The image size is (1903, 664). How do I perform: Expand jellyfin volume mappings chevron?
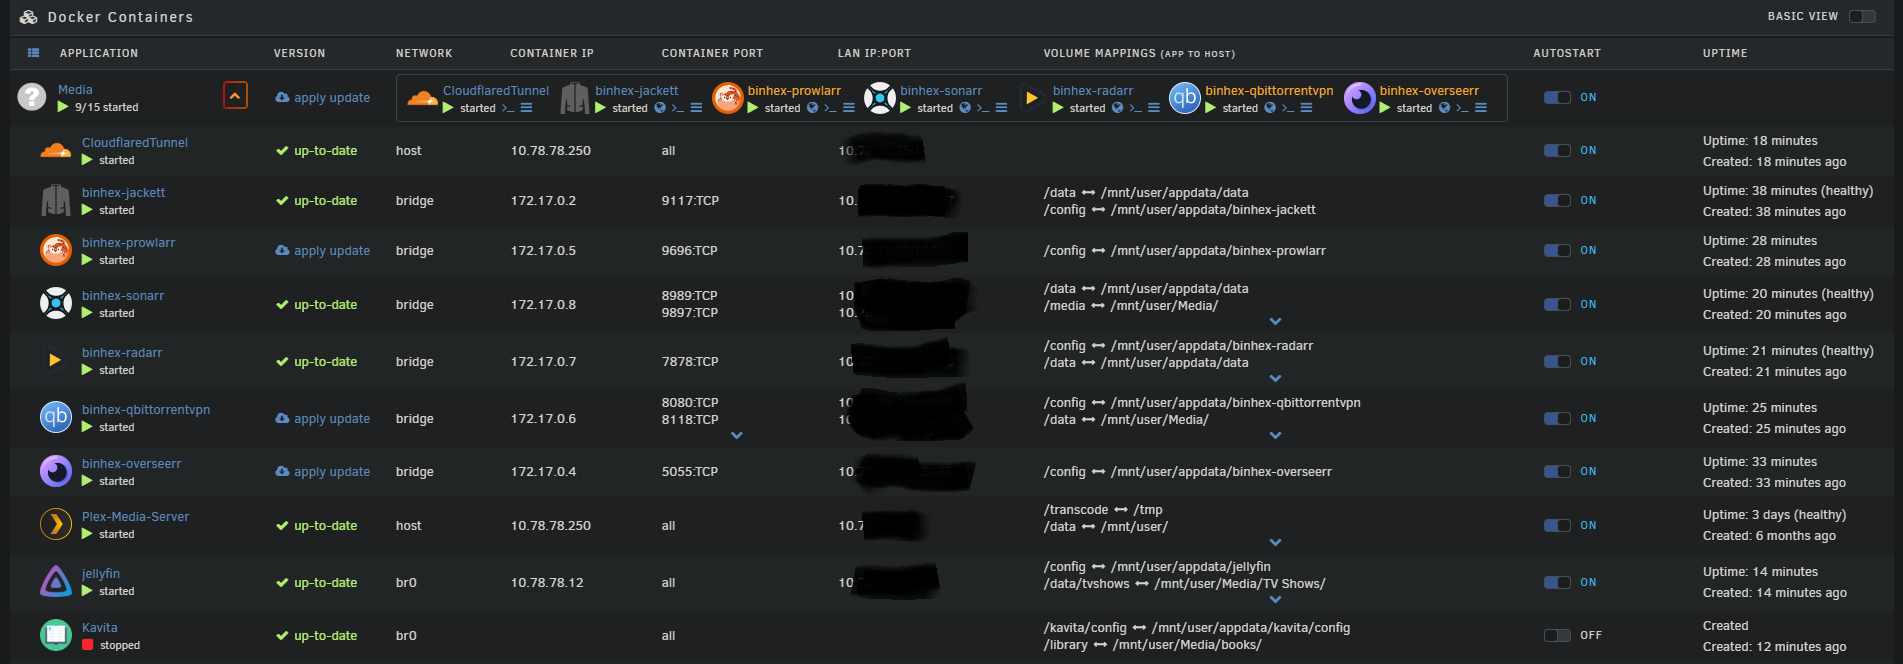tap(1275, 599)
